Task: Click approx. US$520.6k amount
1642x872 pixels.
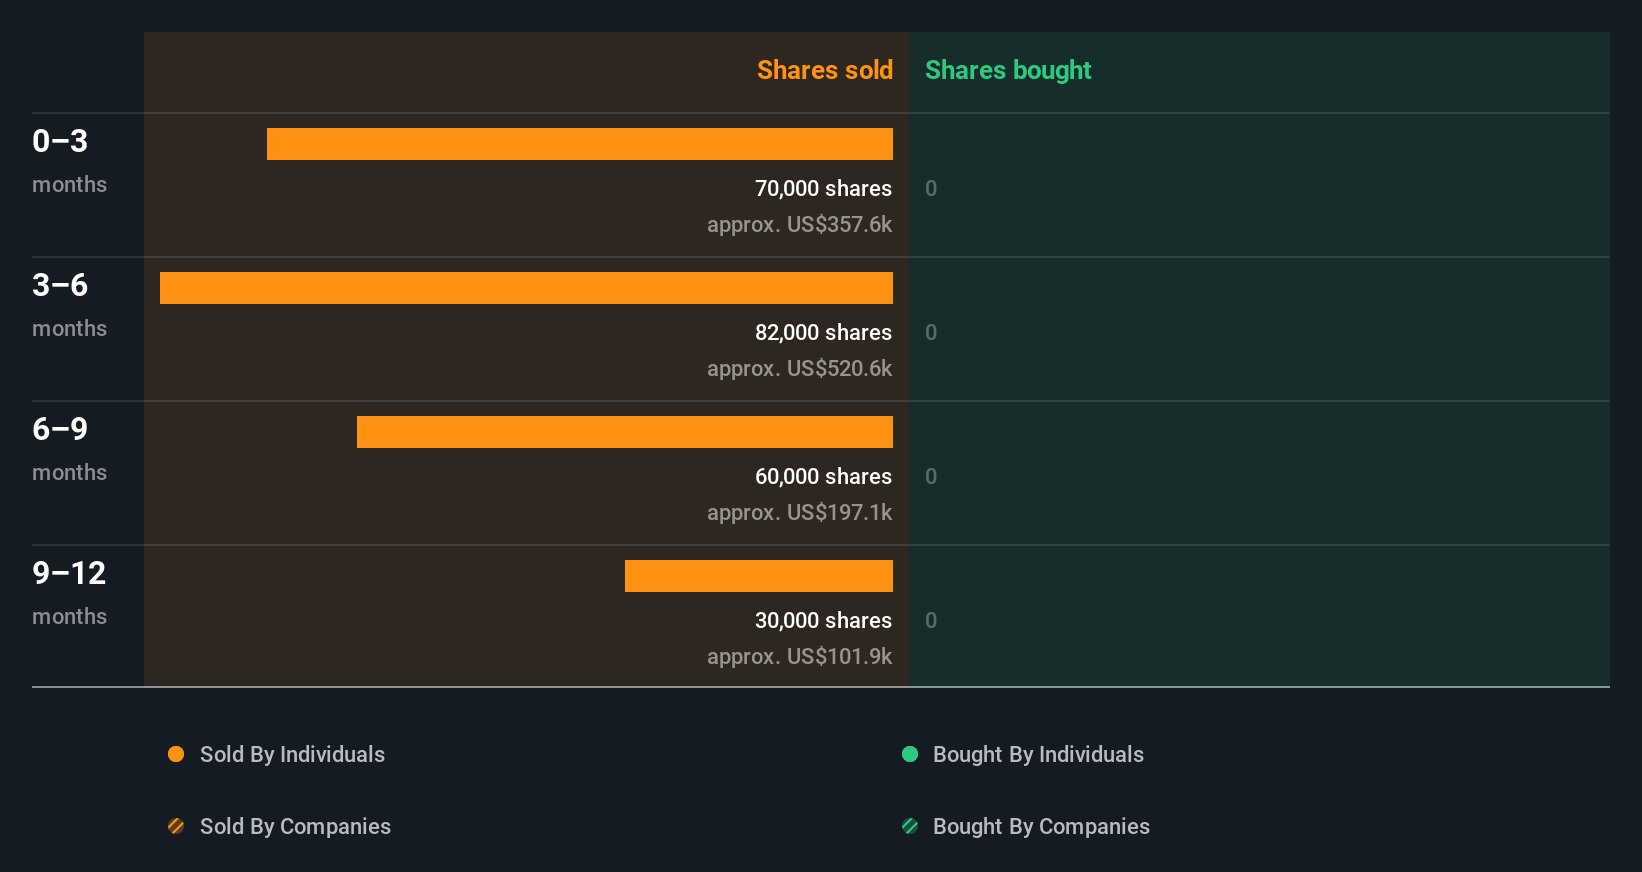Action: [x=799, y=368]
